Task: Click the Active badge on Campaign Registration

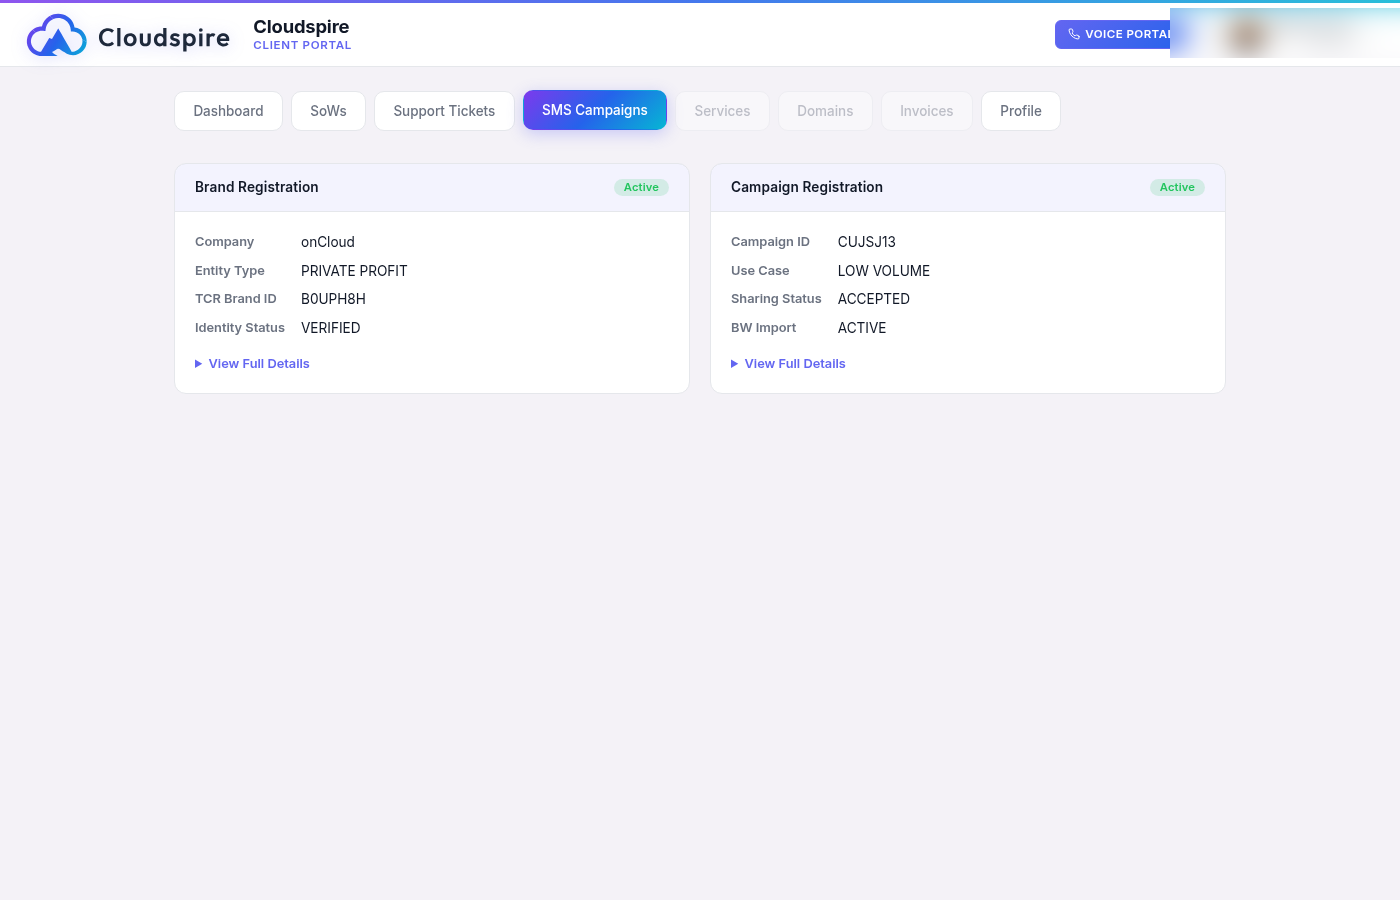Action: click(x=1177, y=187)
